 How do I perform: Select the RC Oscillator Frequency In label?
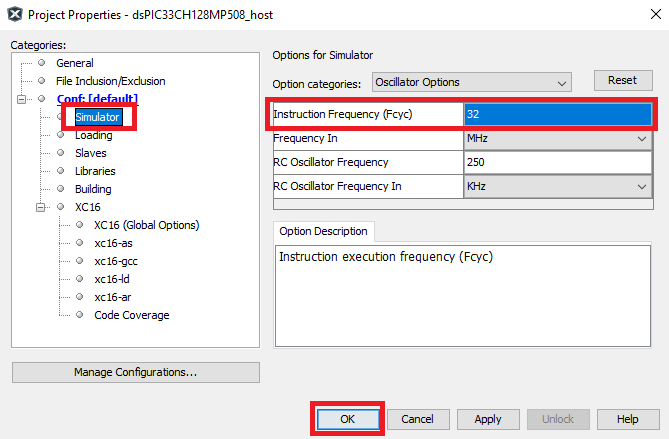[x=368, y=186]
